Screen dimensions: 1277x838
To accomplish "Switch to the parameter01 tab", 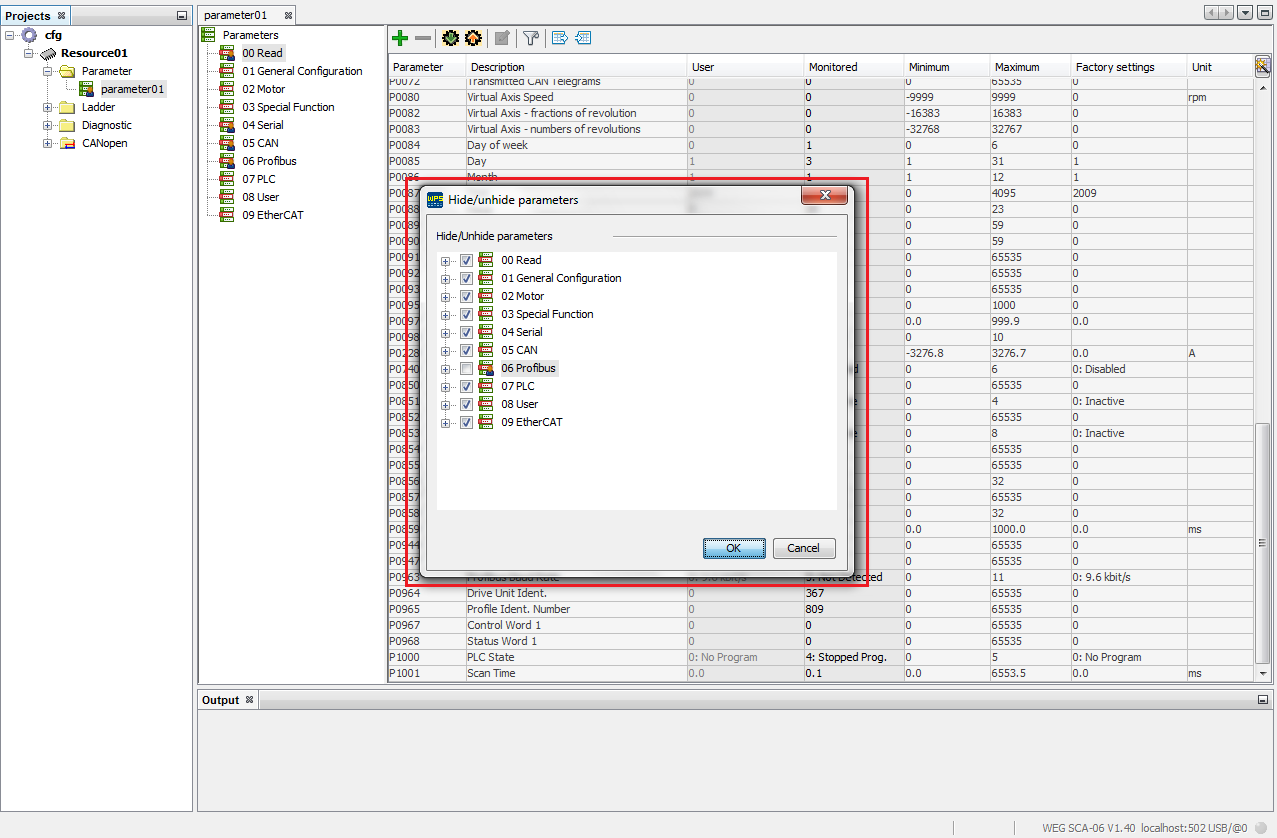I will [234, 15].
